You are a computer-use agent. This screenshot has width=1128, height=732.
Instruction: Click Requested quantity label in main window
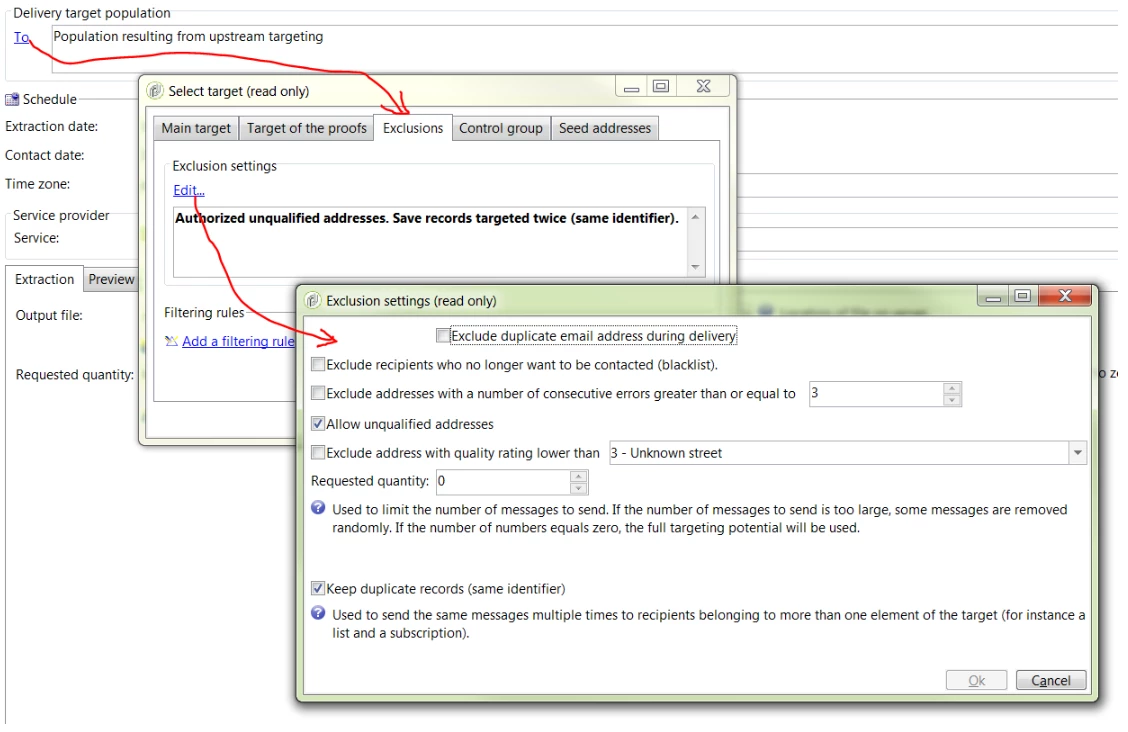(75, 375)
